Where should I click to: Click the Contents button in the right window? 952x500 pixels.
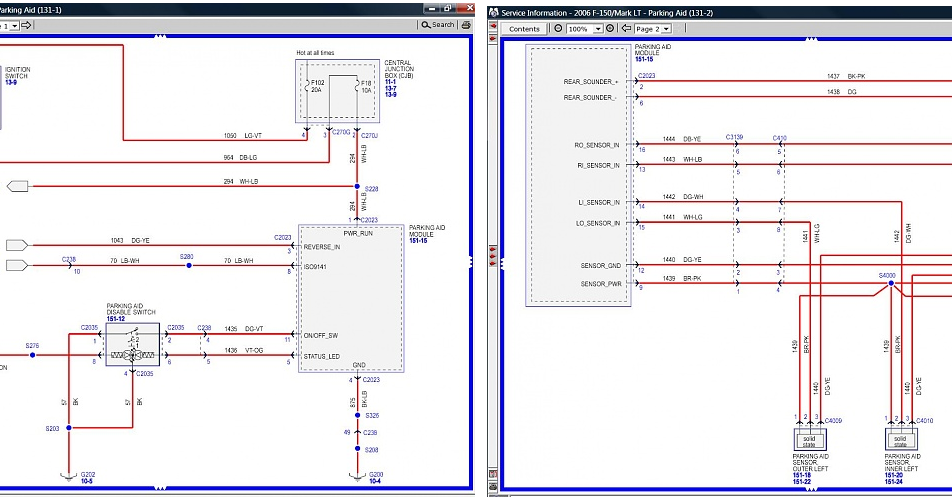(524, 29)
